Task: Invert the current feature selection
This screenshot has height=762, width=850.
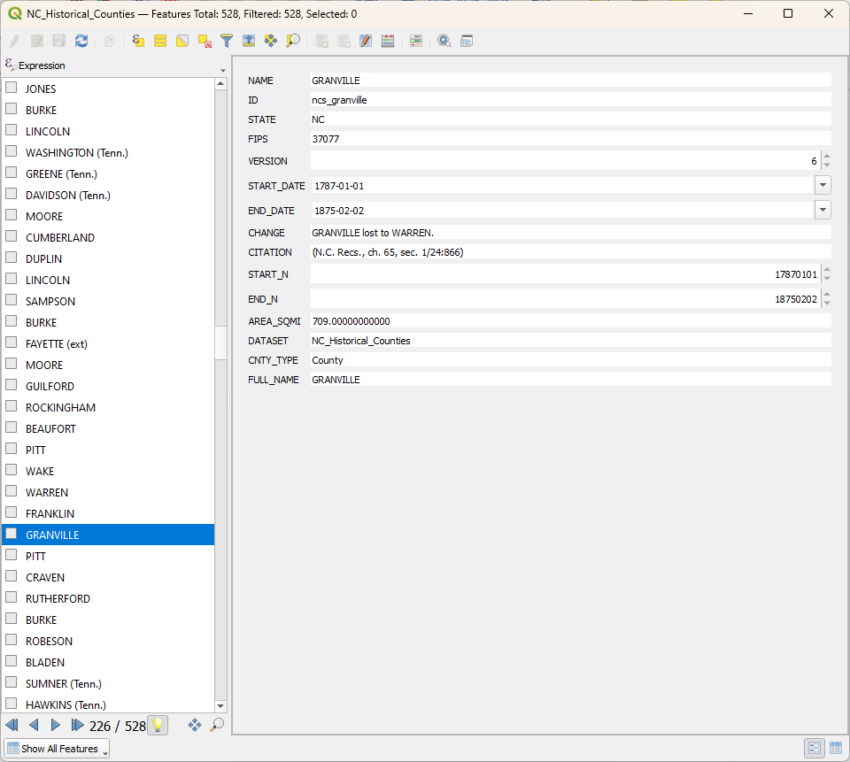Action: coord(181,40)
